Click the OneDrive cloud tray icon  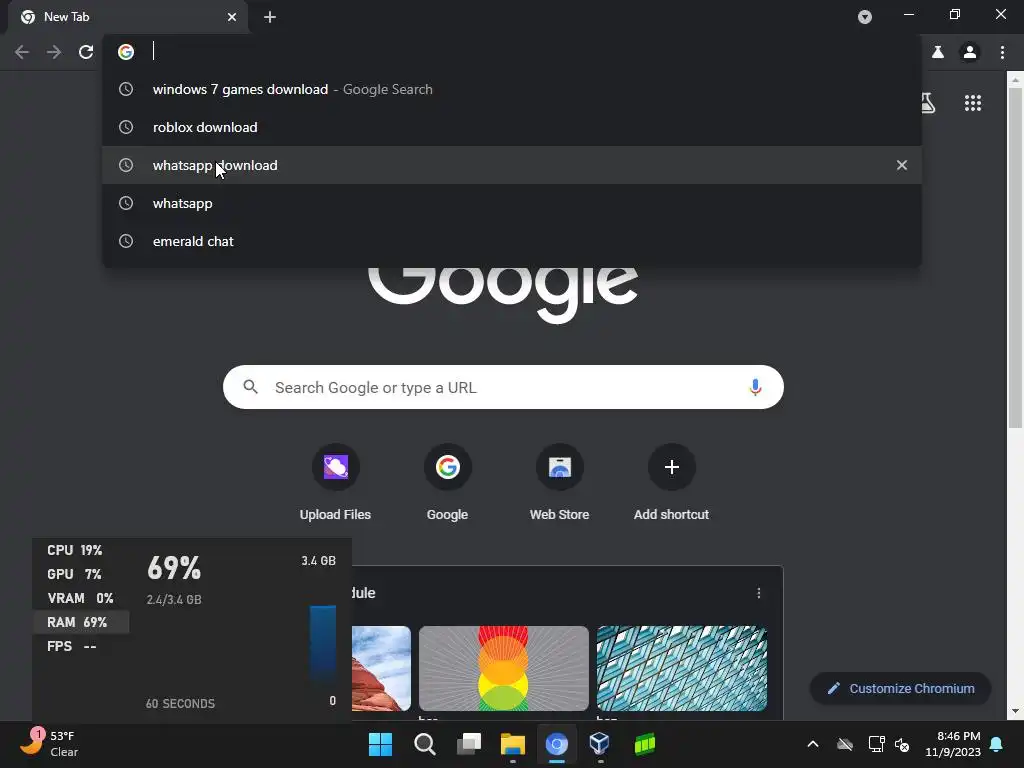(x=845, y=744)
